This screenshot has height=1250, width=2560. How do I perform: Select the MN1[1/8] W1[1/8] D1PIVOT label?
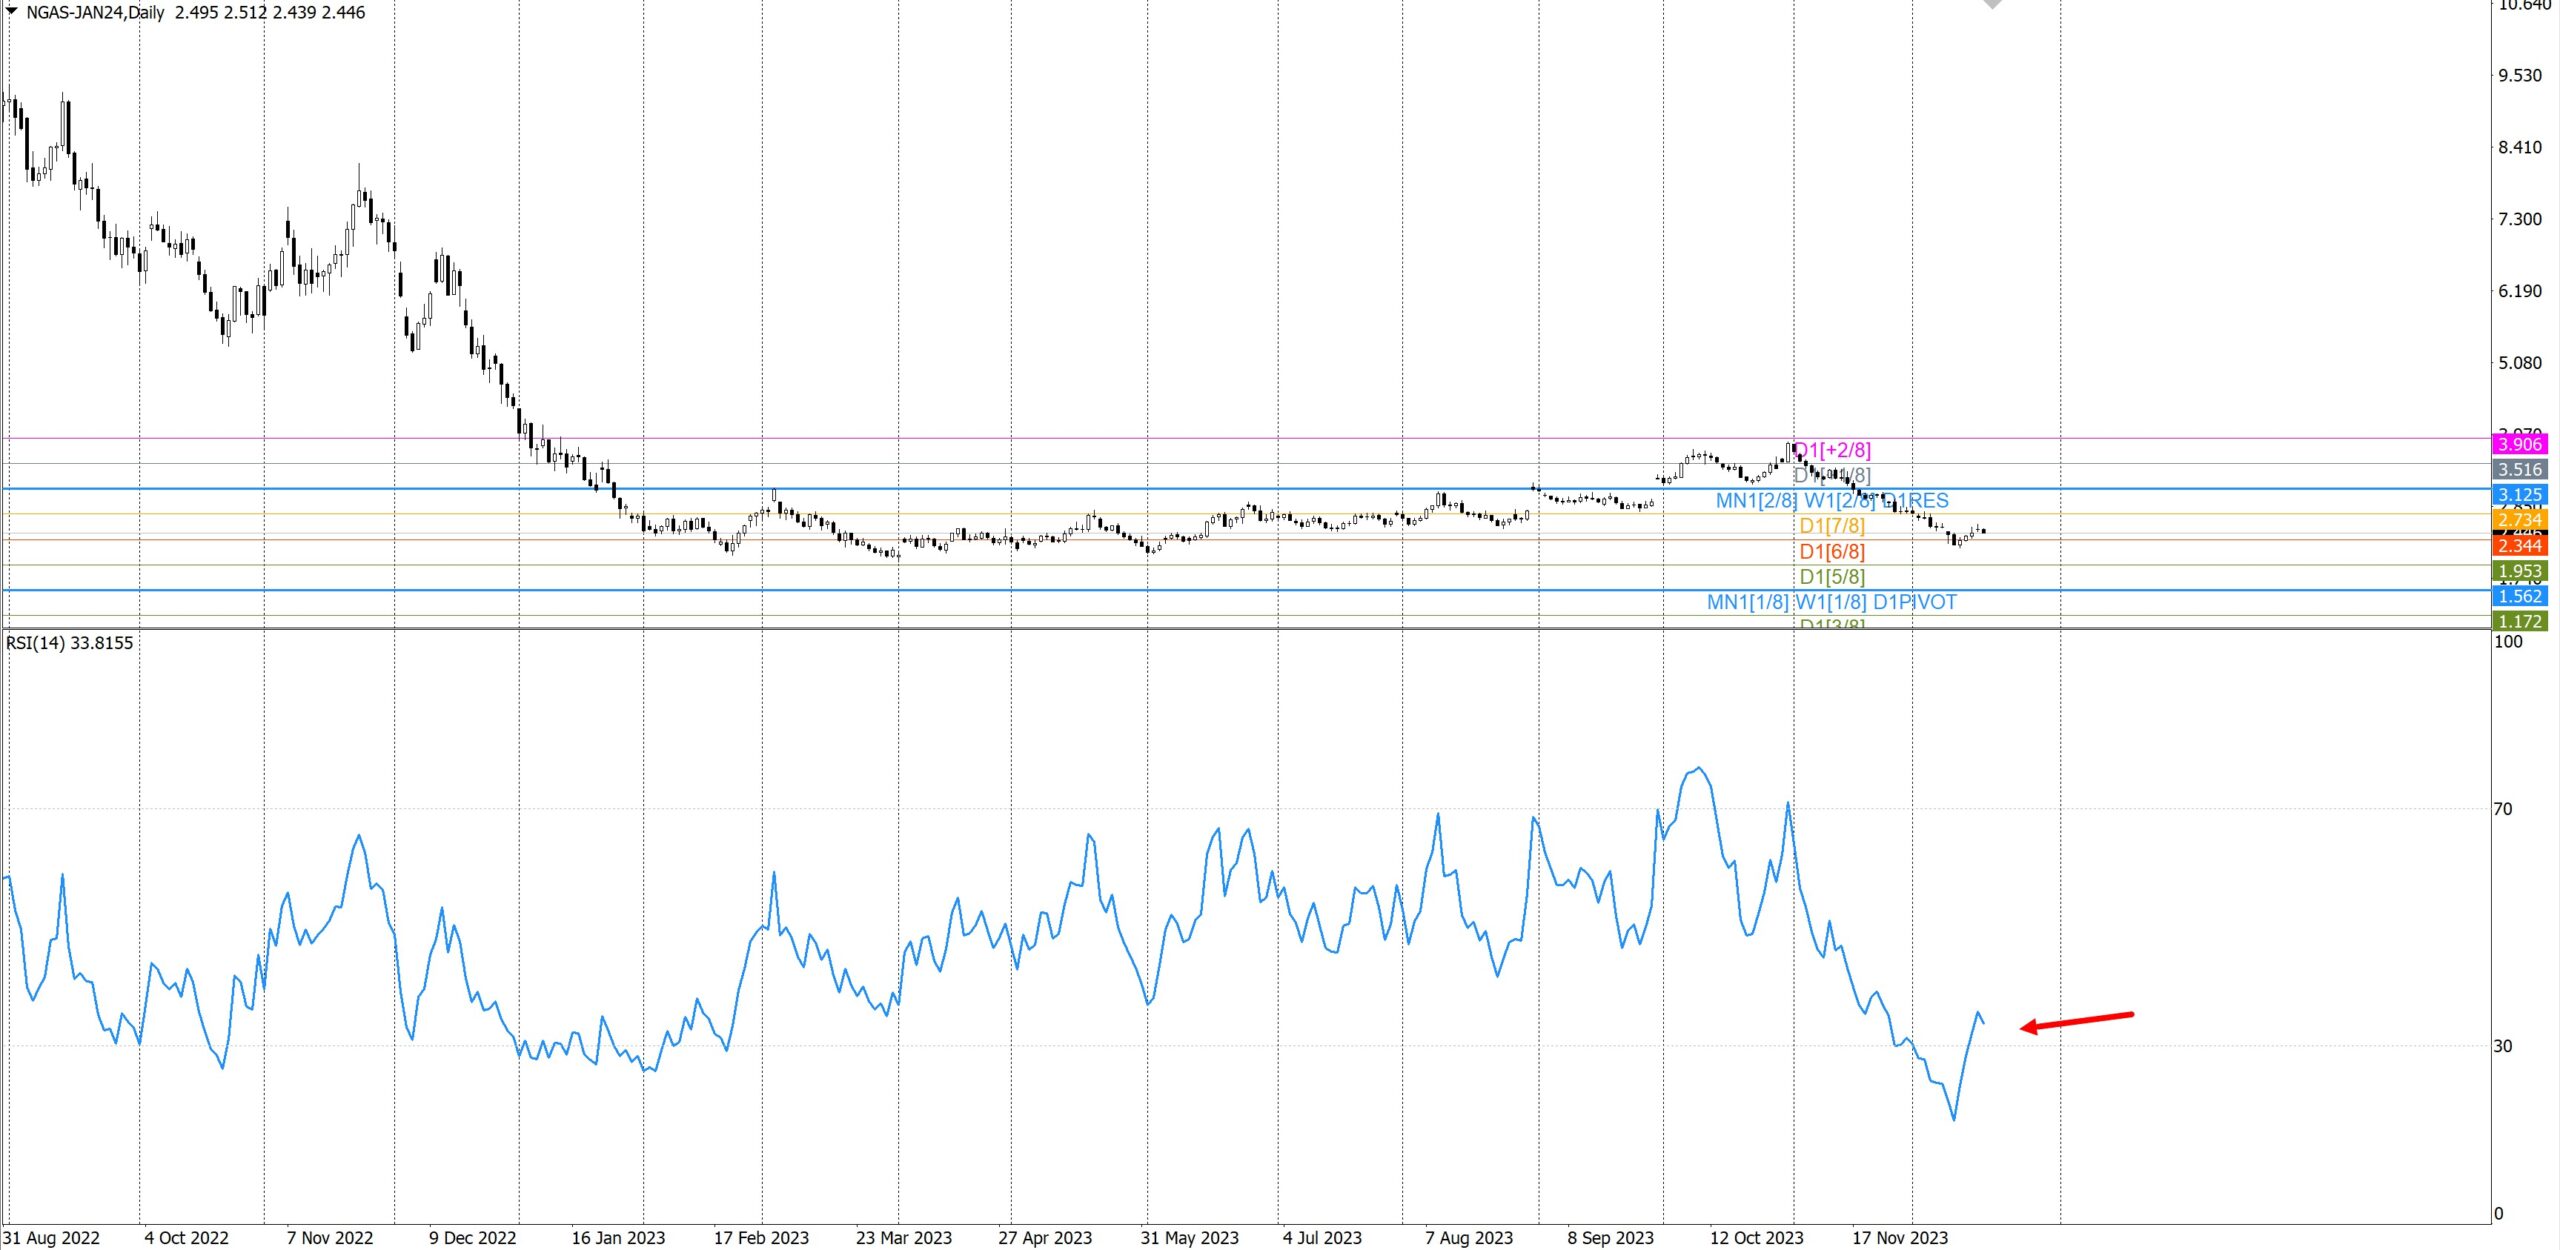pyautogui.click(x=1832, y=603)
